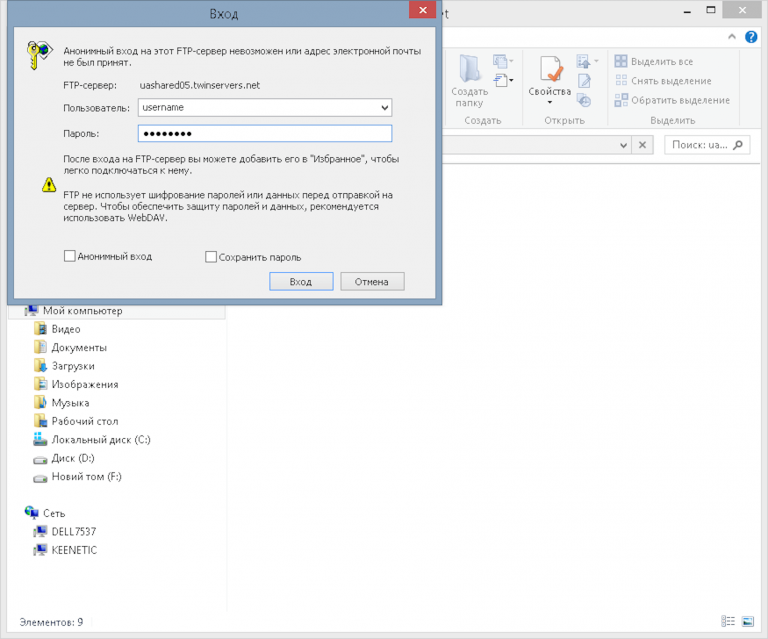Viewport: 768px width, 639px height.
Task: Open Локальный диск (C:) drive icon
Action: [40, 440]
